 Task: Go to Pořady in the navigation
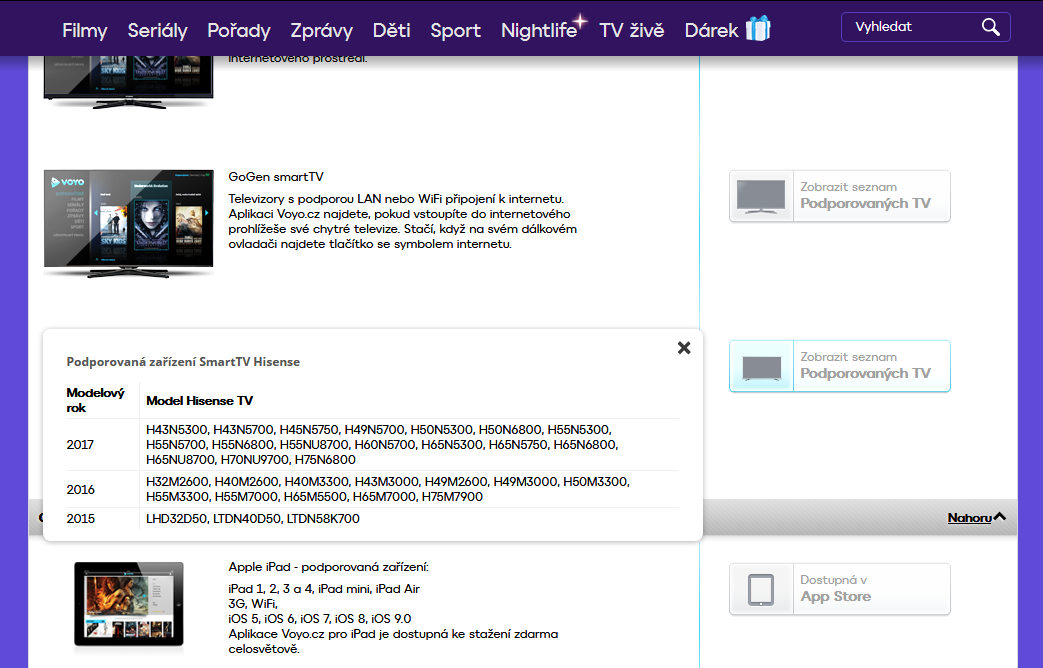(239, 31)
